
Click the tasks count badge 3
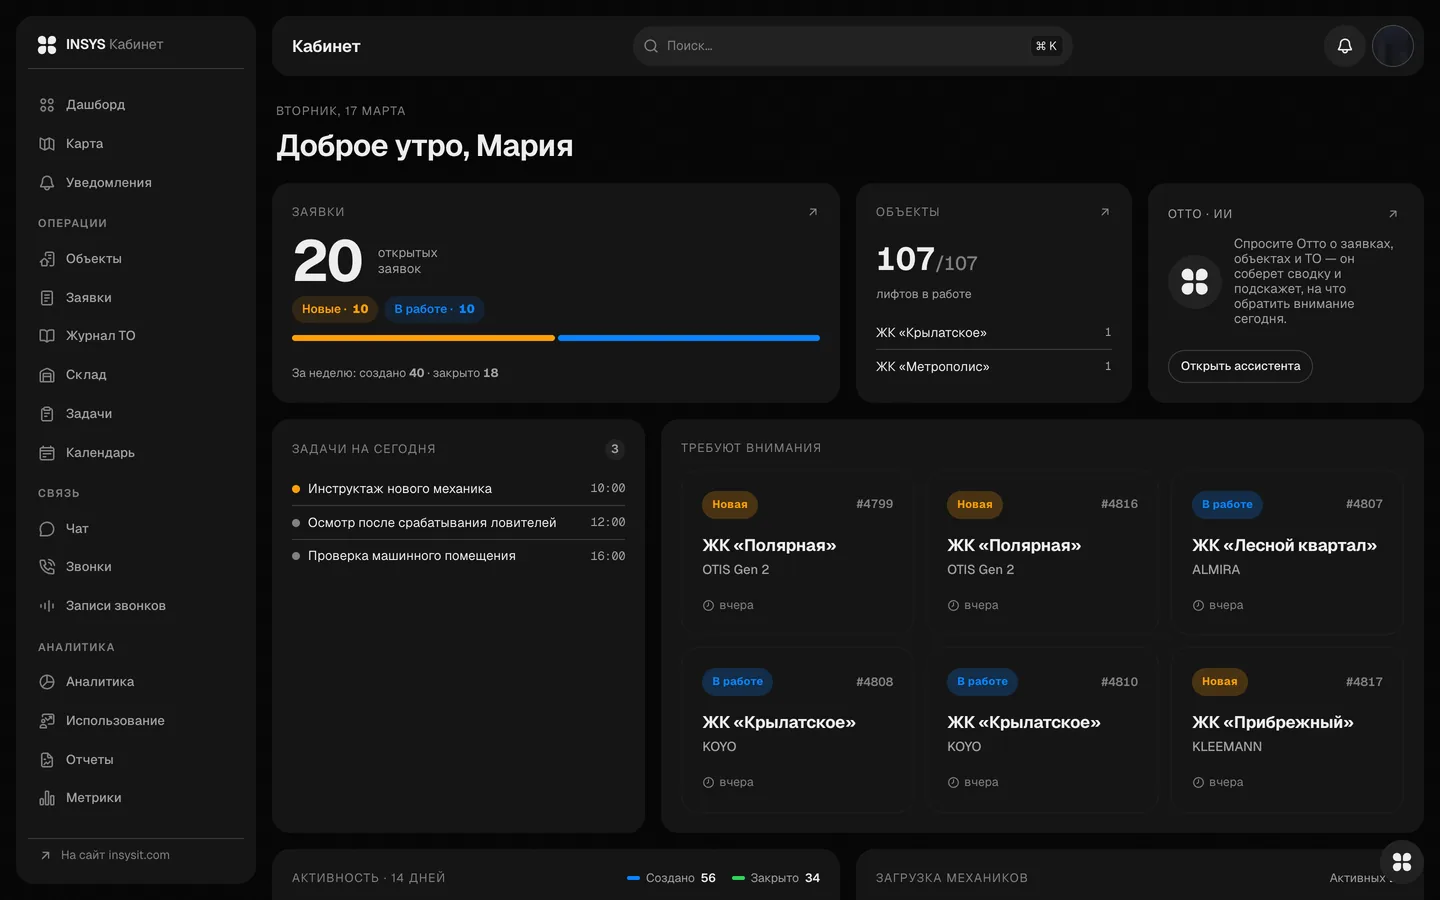pyautogui.click(x=615, y=449)
